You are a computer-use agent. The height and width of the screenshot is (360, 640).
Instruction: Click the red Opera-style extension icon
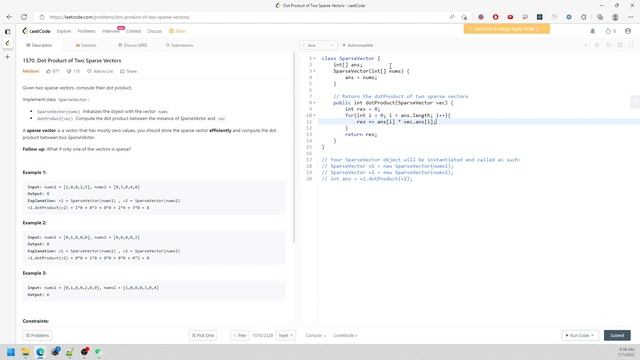496,17
